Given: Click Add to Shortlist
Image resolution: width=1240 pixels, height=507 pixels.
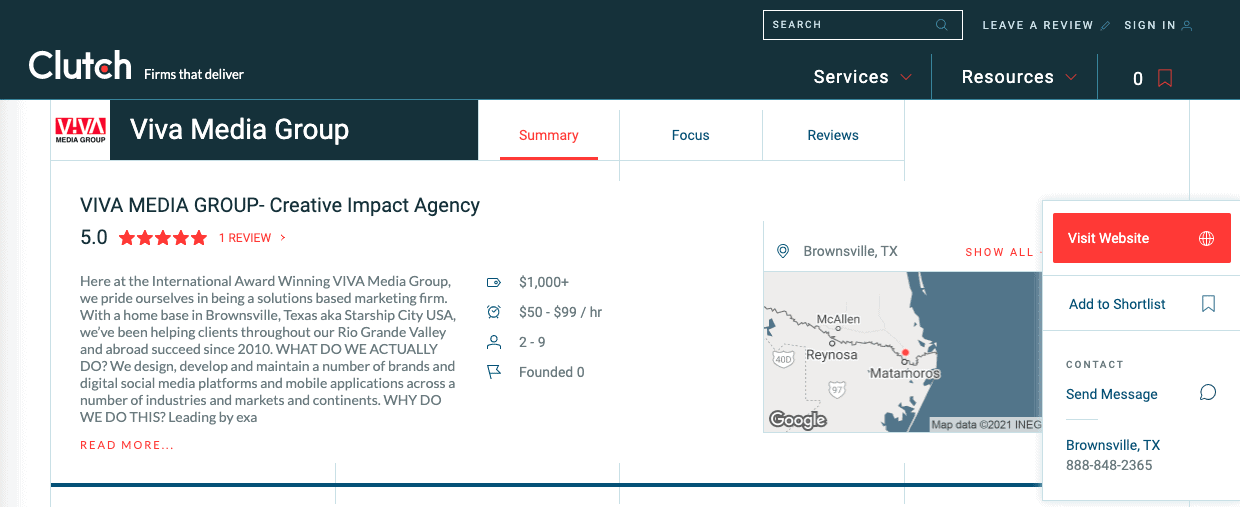Looking at the screenshot, I should point(1117,304).
